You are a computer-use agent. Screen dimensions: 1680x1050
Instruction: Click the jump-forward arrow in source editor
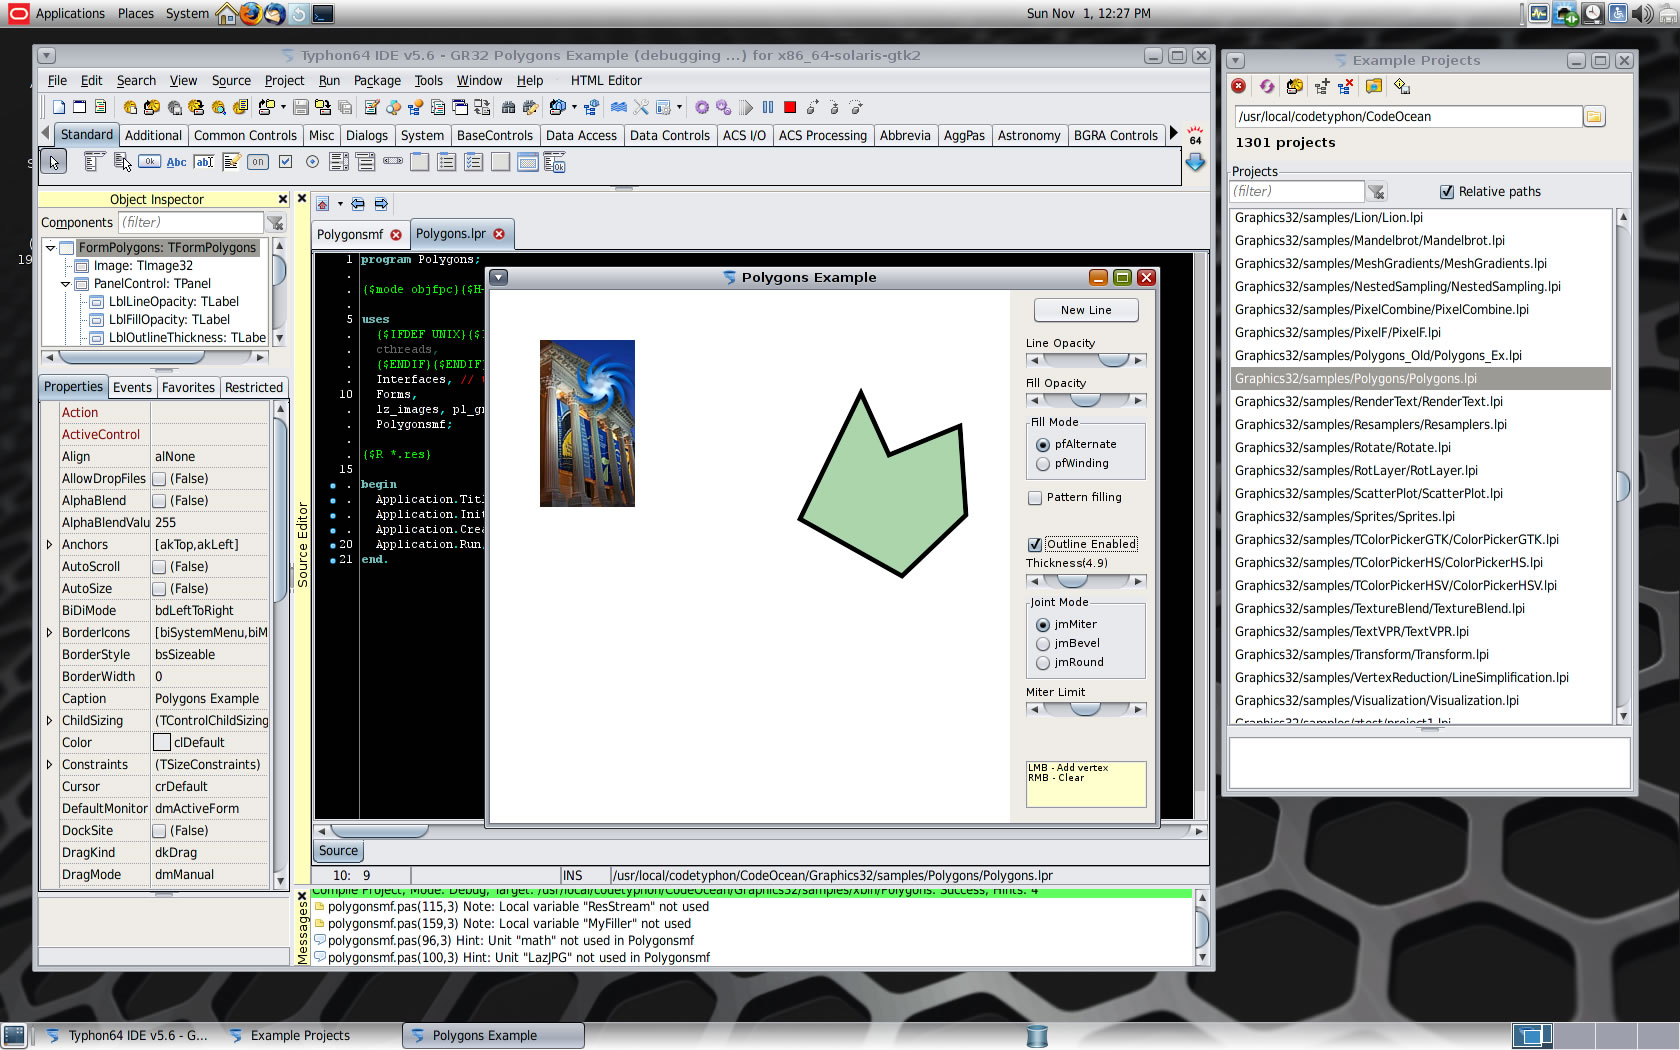(381, 204)
